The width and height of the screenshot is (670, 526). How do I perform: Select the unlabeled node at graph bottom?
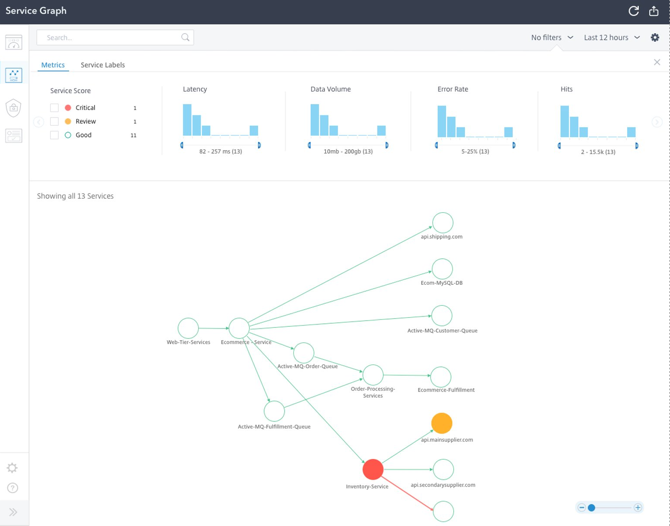(x=444, y=511)
